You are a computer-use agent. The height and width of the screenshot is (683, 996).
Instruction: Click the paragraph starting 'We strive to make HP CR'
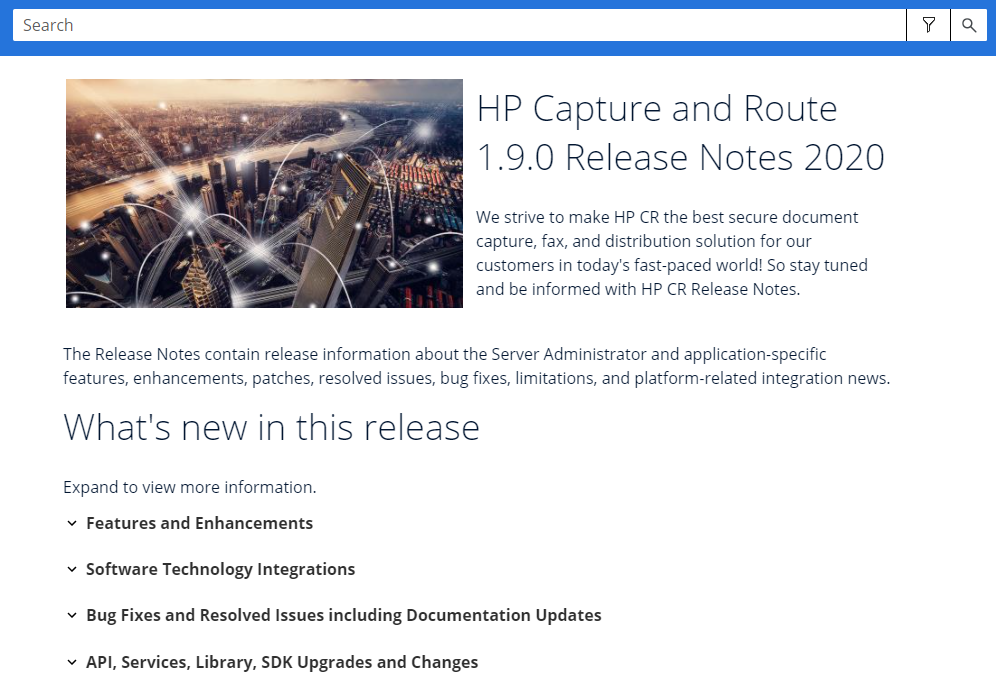pos(672,253)
